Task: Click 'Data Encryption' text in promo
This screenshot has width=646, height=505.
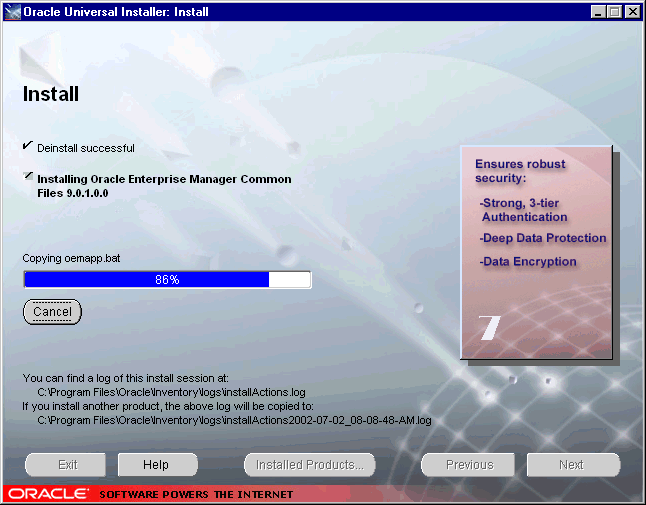Action: click(x=528, y=262)
